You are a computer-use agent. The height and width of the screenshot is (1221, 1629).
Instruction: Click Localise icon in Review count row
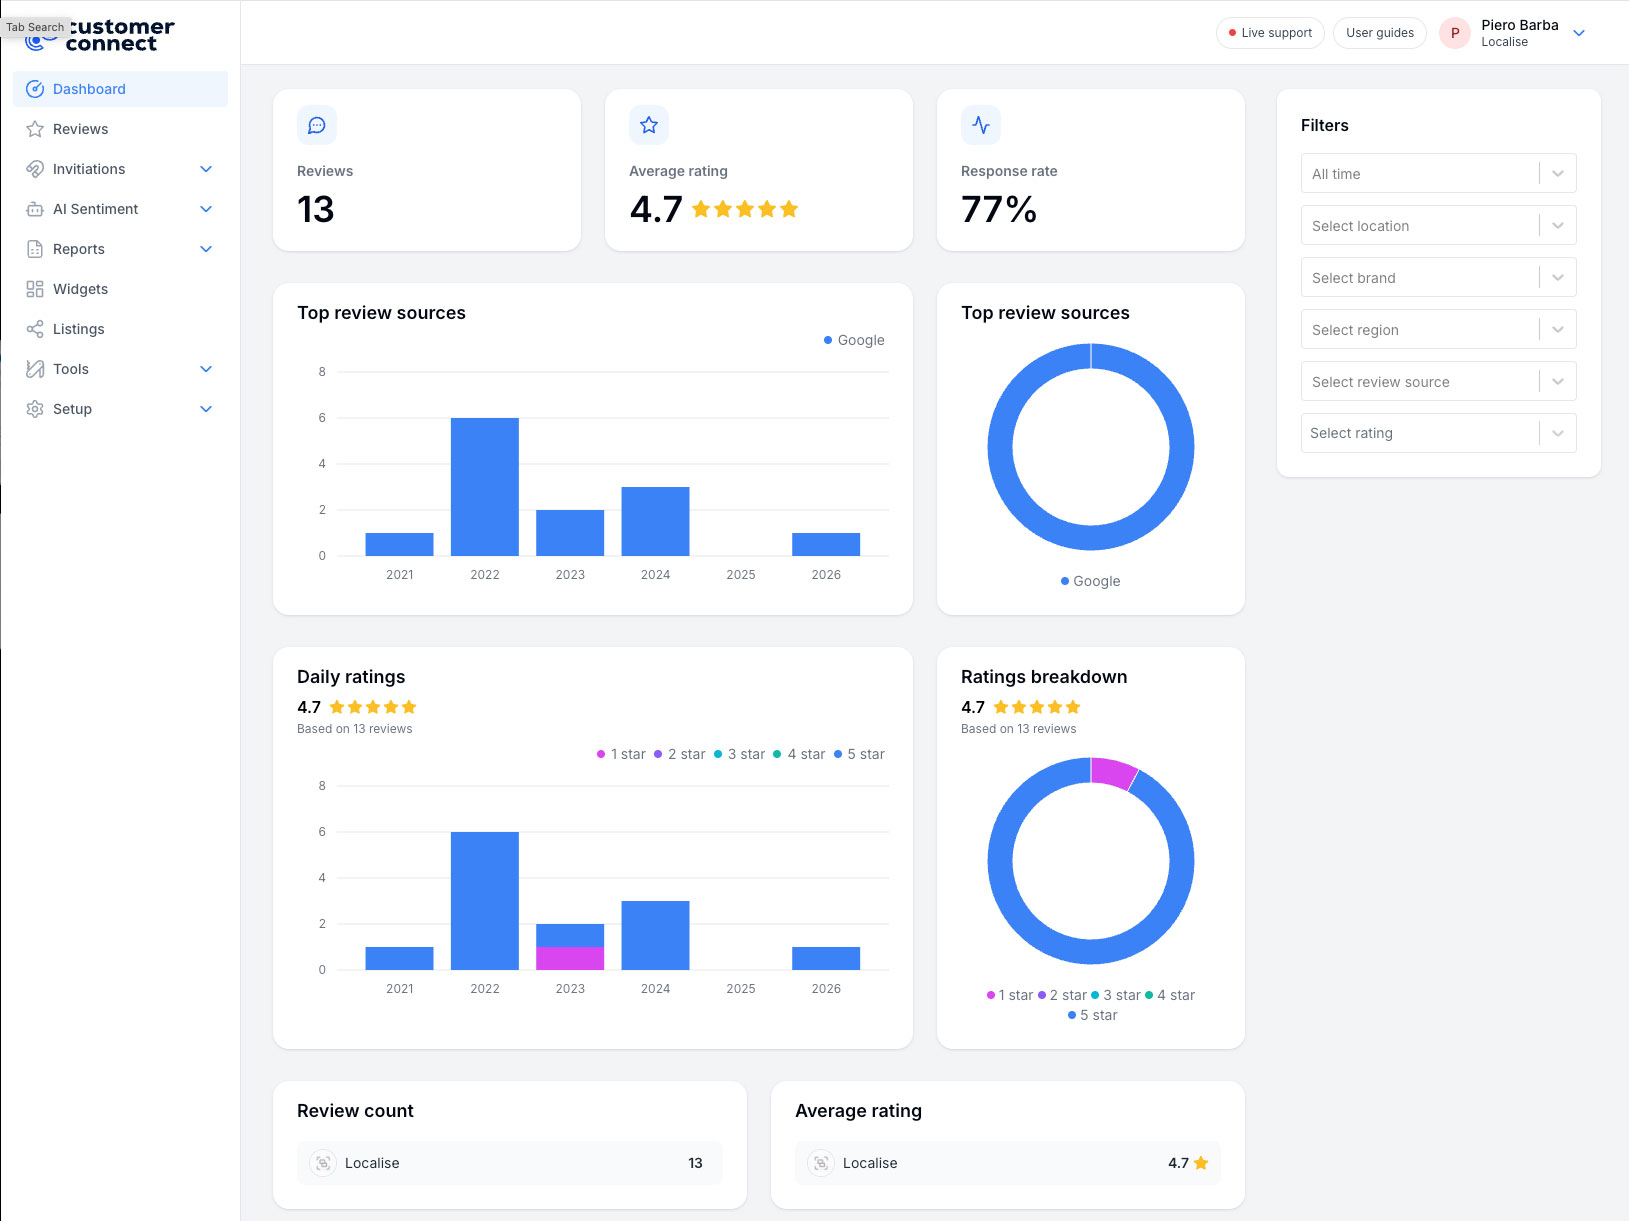[x=323, y=1163]
